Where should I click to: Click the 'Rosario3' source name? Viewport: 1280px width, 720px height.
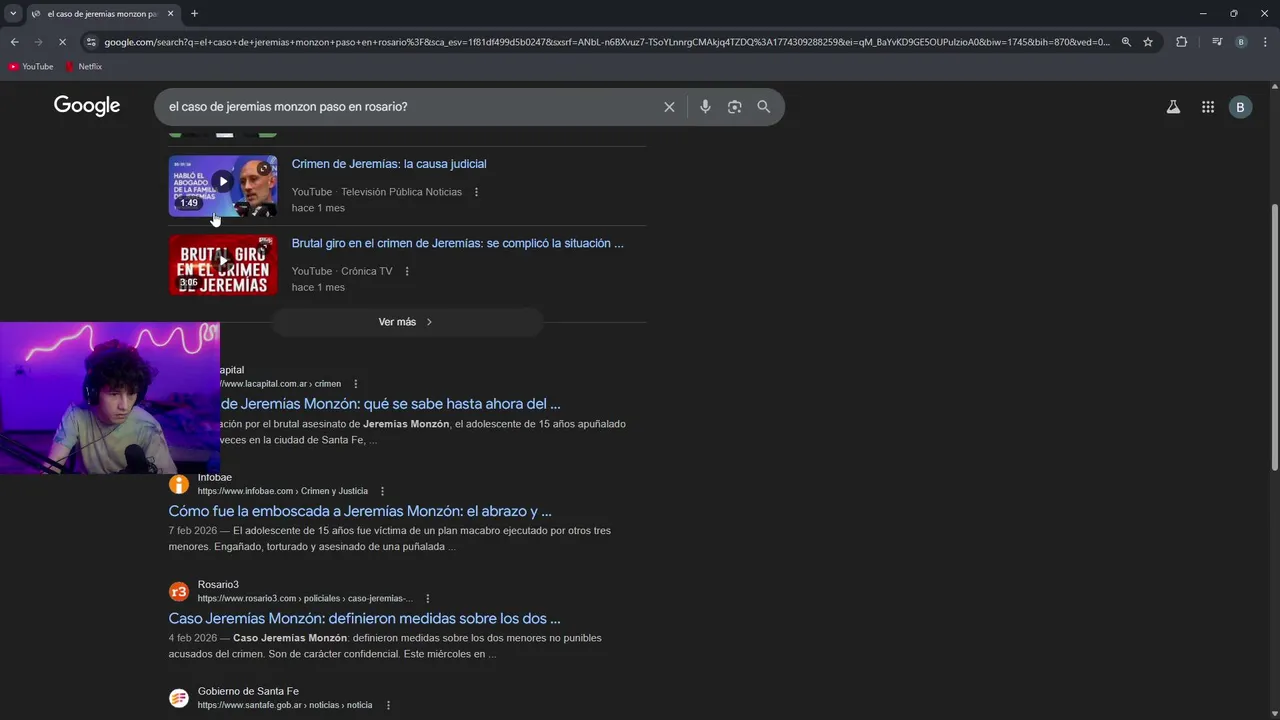click(x=218, y=584)
